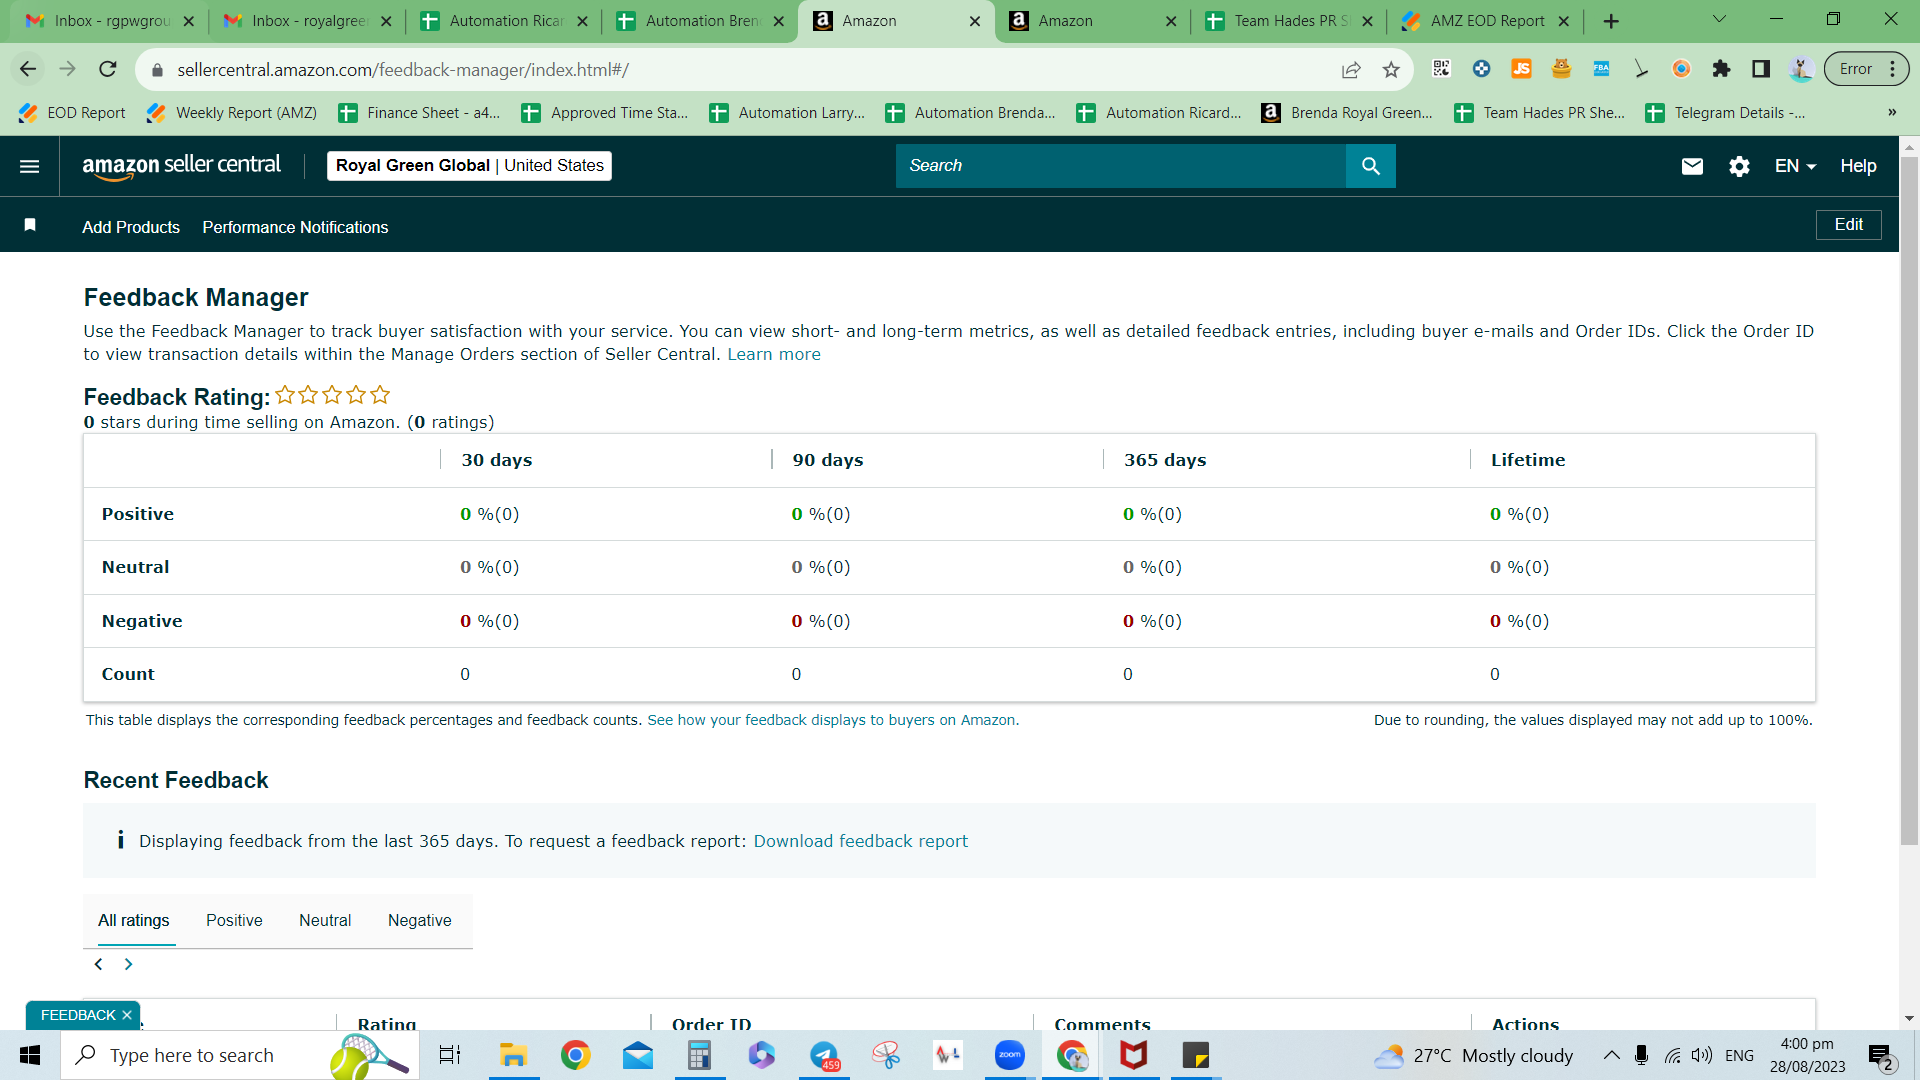Open the Seller Central hamburger menu
1920x1080 pixels.
29,166
